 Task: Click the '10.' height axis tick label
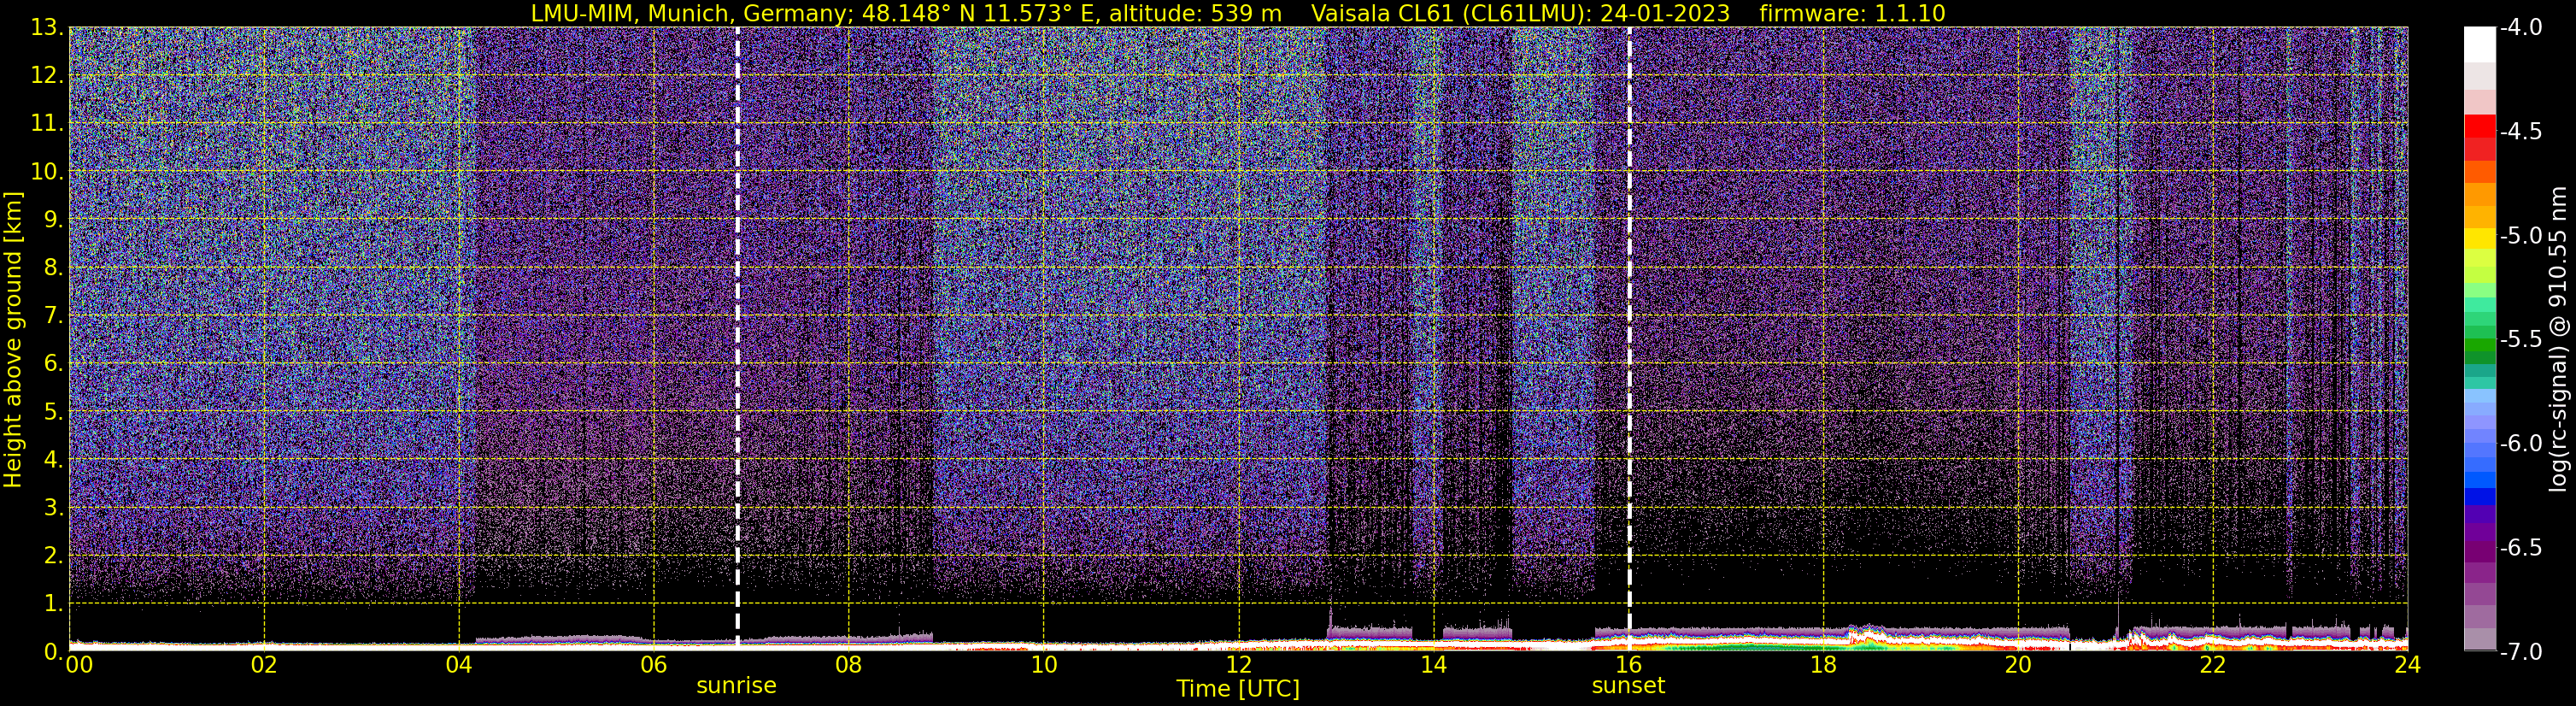coord(48,172)
